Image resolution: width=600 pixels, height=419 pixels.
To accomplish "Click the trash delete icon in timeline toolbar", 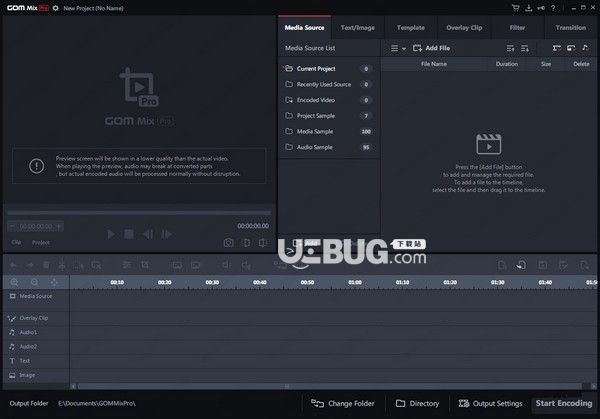I will (x=46, y=265).
